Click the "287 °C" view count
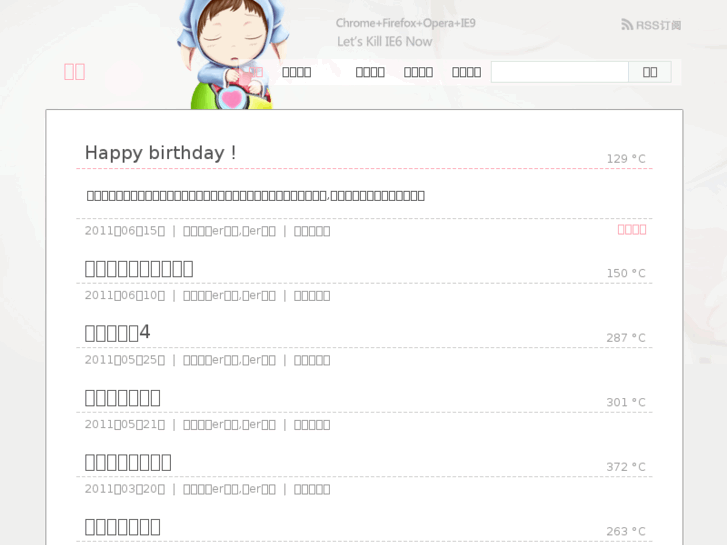Screen dimensions: 727x545 626,338
